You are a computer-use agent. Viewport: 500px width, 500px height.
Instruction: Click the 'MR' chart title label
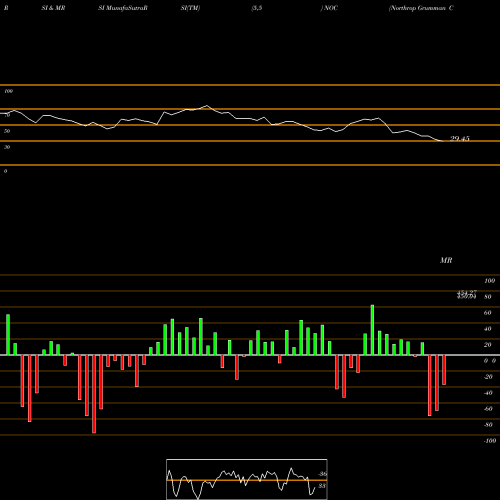coord(446,260)
